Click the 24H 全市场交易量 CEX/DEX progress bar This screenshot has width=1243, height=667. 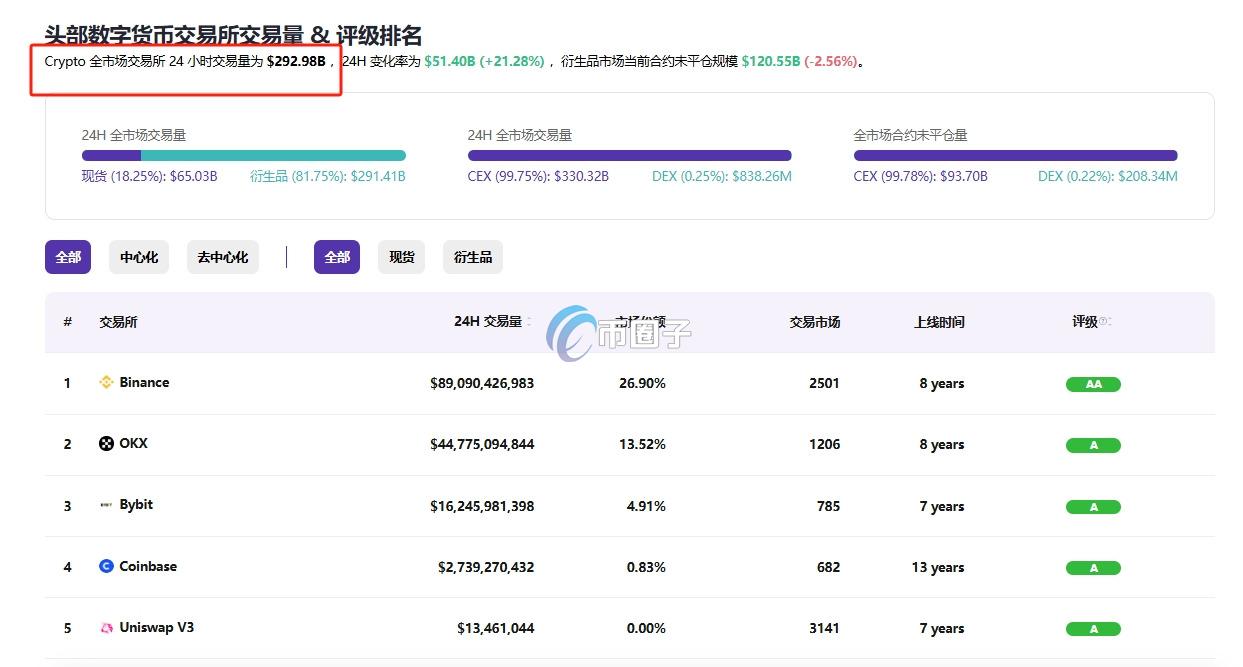[x=629, y=155]
